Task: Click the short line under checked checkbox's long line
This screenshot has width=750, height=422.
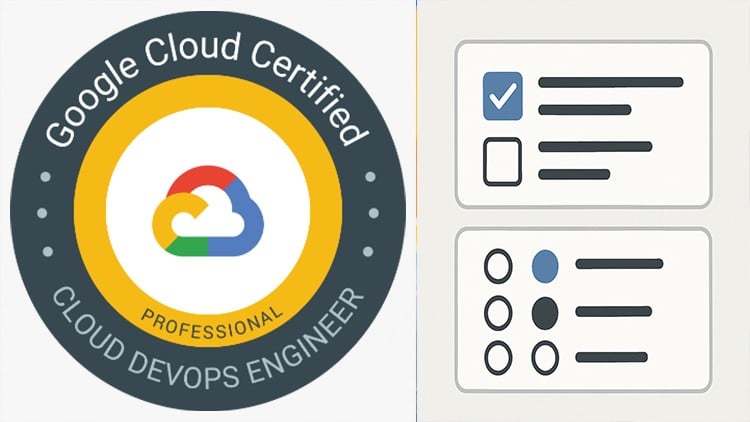Action: point(584,109)
